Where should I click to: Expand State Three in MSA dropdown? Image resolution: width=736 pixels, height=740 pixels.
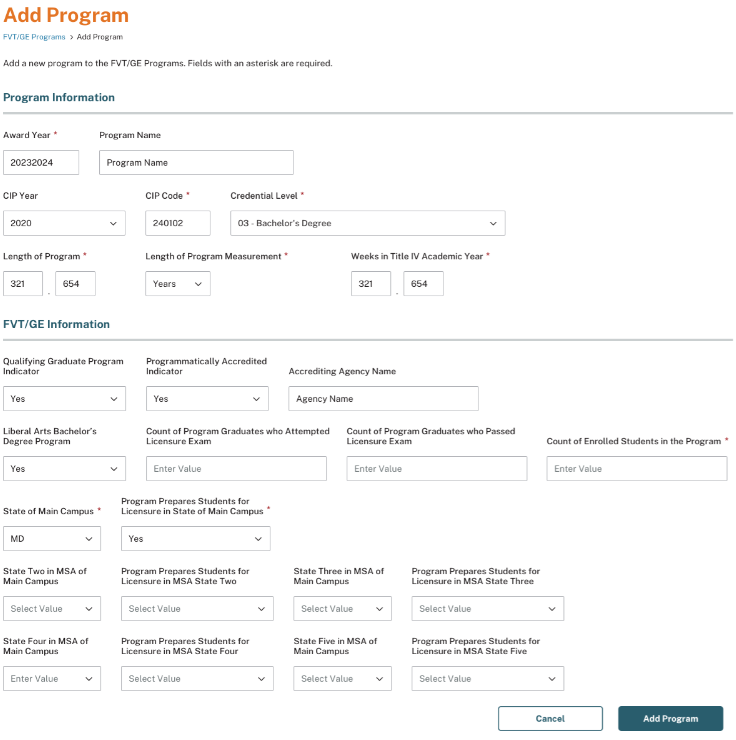[x=342, y=608]
